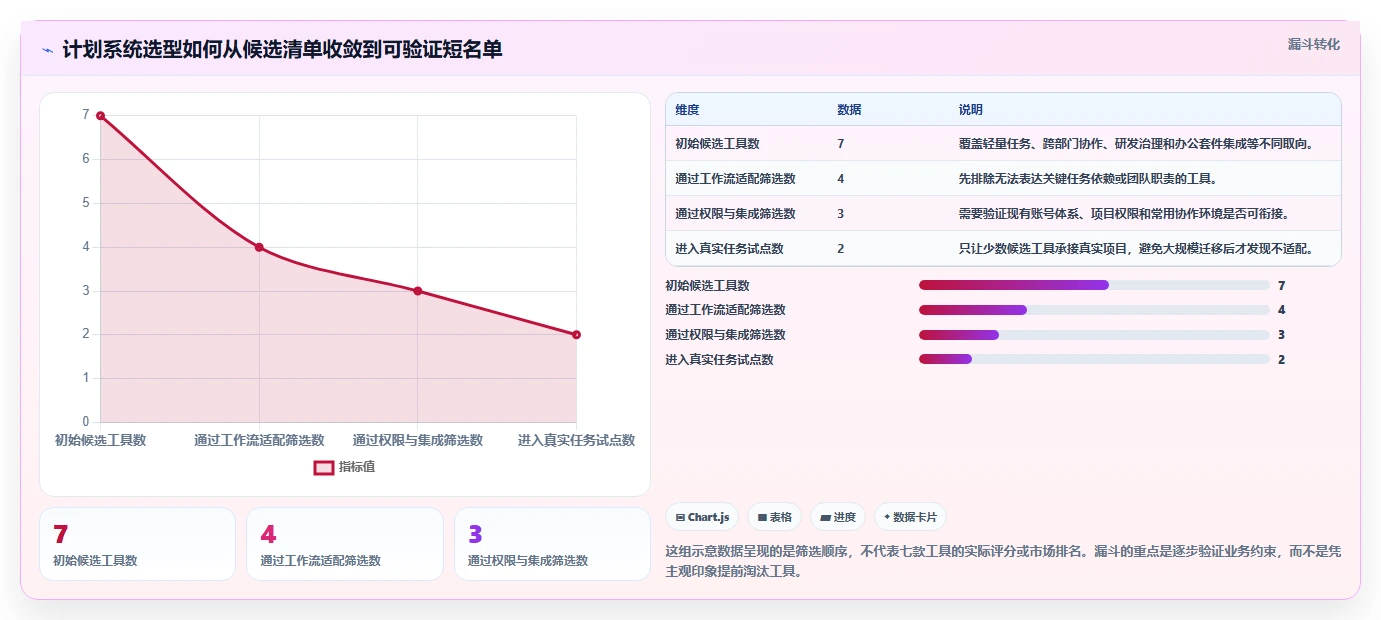Click the lightning icon beside the title
Image resolution: width=1381 pixels, height=620 pixels.
point(48,50)
